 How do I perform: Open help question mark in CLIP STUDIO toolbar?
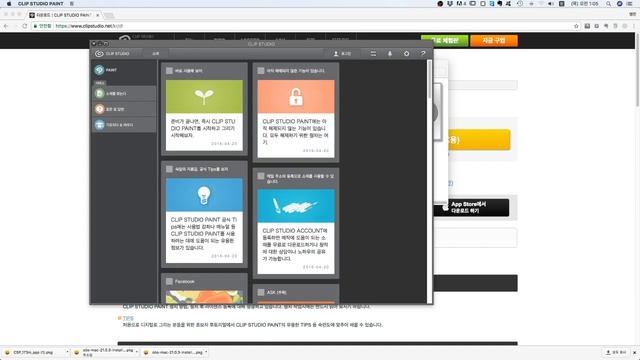(423, 53)
